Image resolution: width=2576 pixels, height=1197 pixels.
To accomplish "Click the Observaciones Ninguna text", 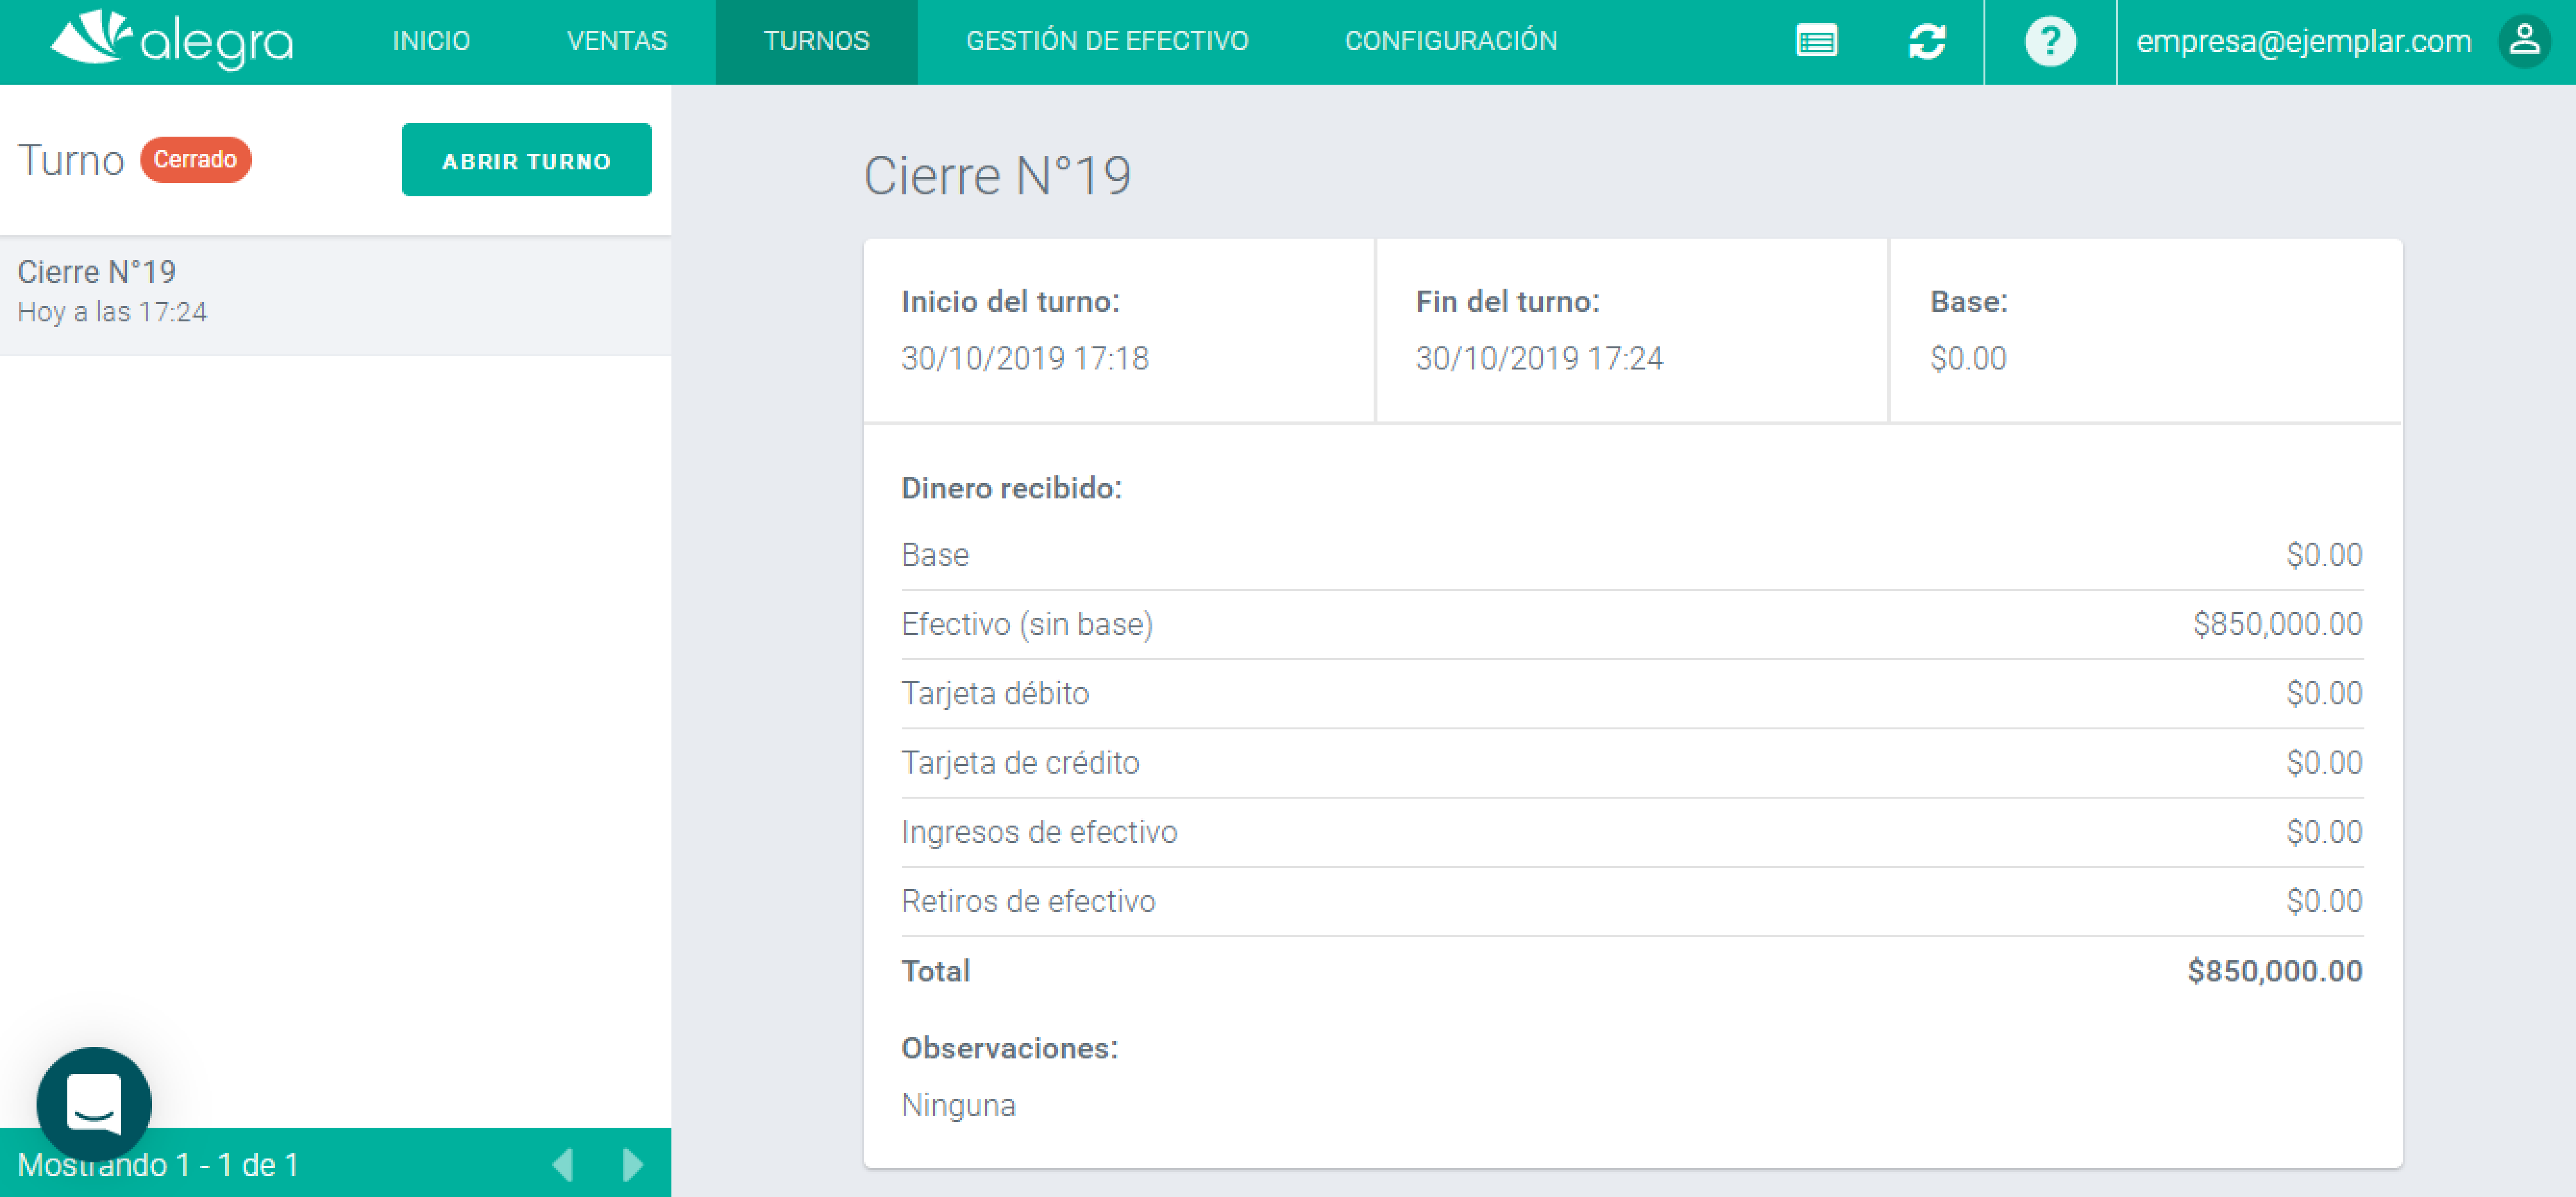I will [x=958, y=1105].
